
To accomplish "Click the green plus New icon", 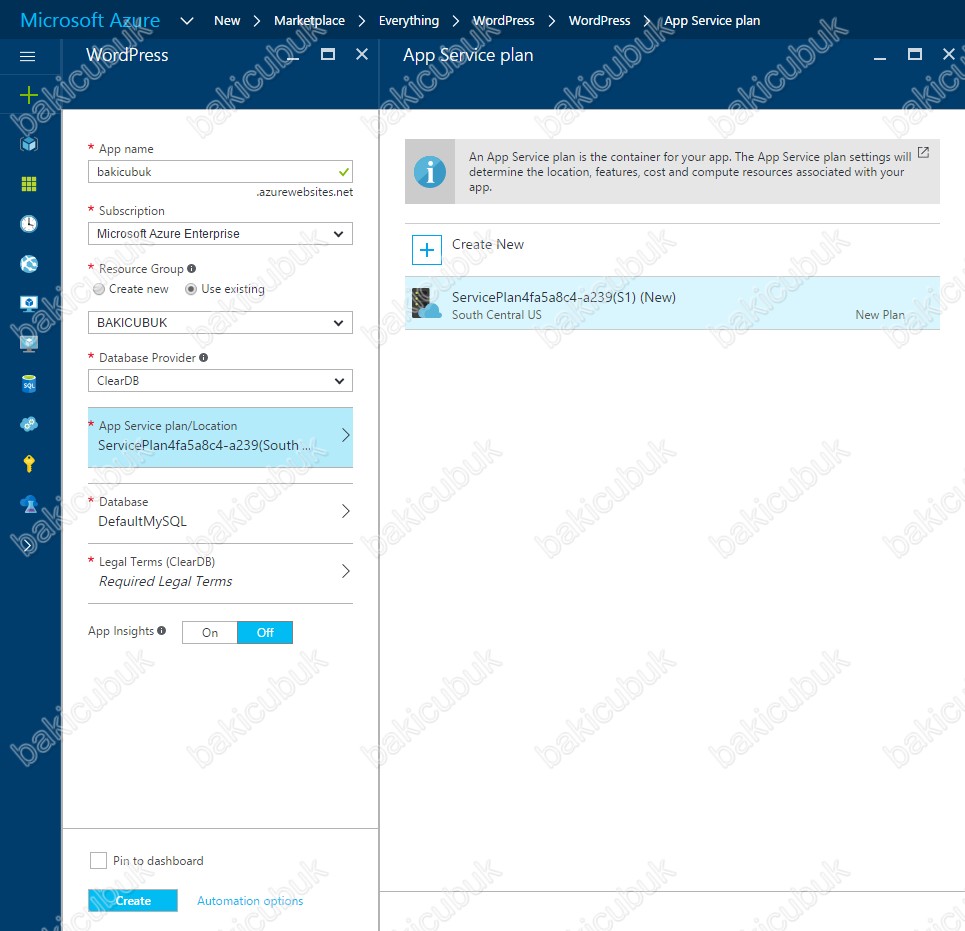I will click(x=28, y=95).
